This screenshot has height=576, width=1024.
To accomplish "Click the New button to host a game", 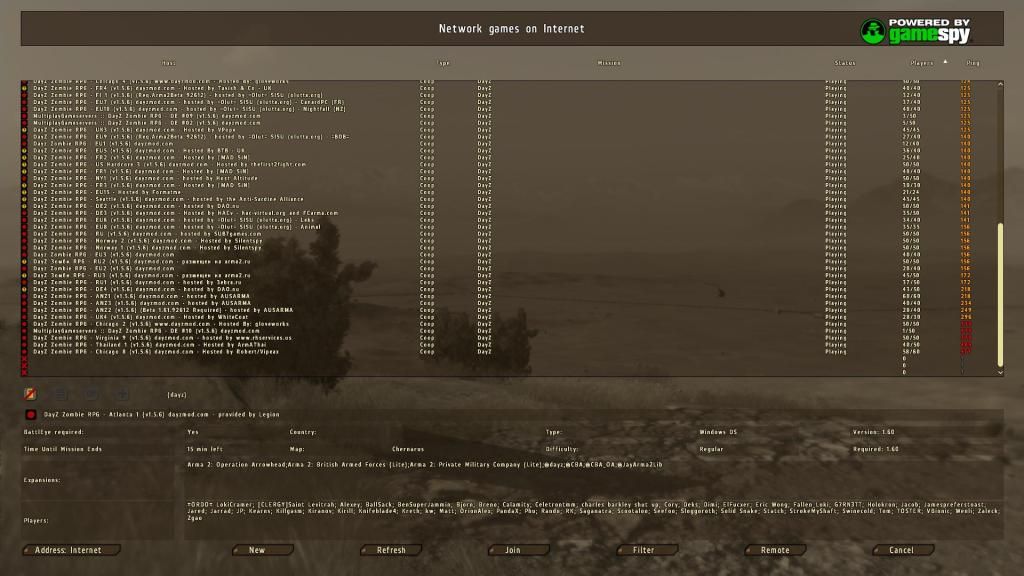I will click(263, 550).
